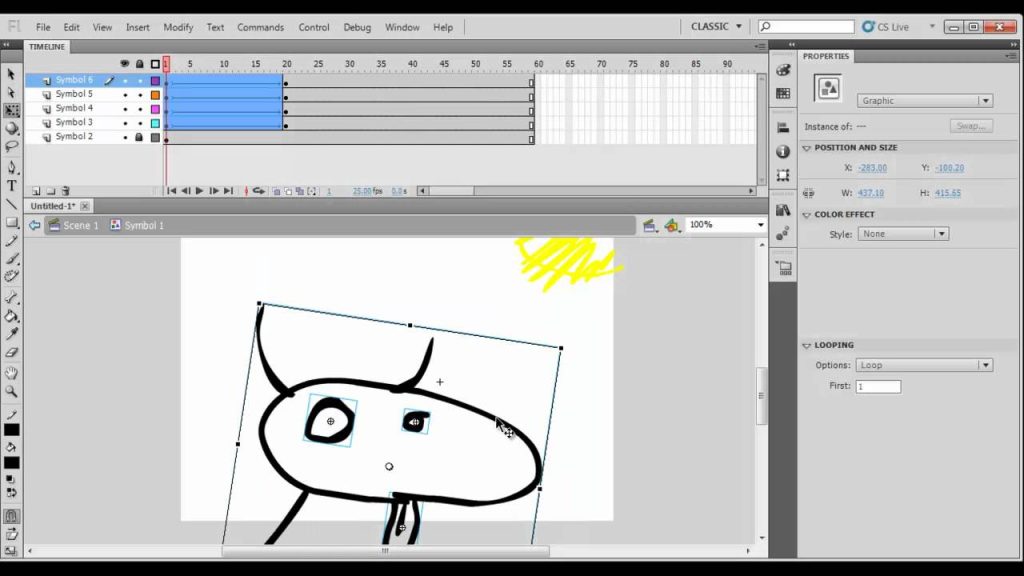
Task: Open the Graphic instance type dropdown
Action: coord(925,101)
